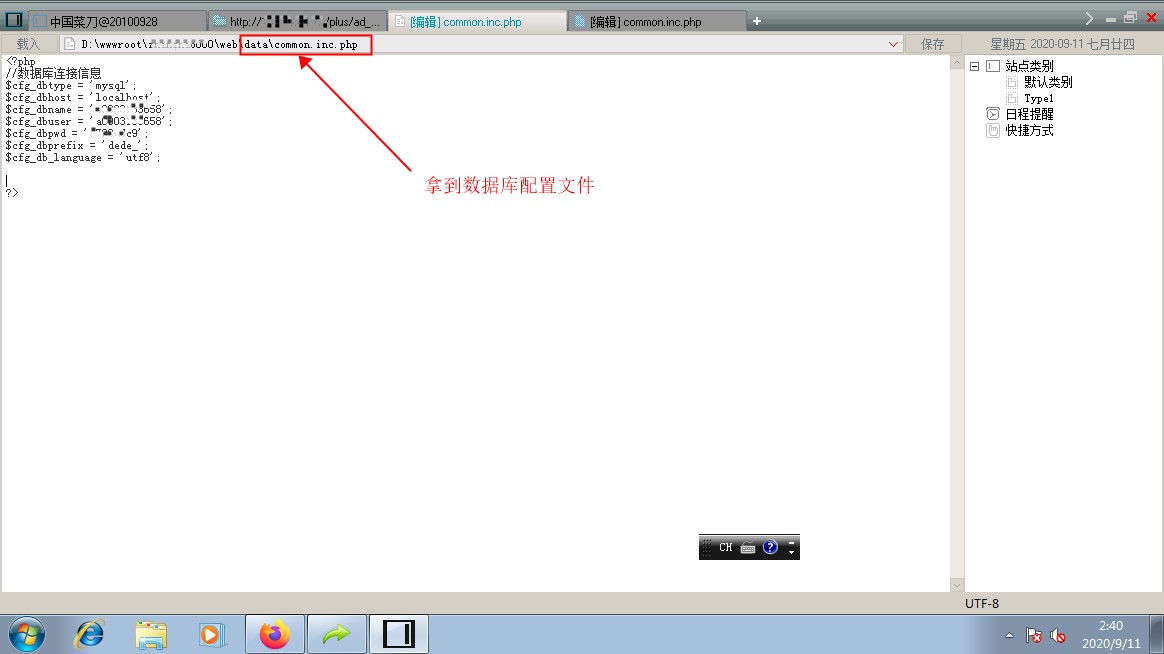Click the 载入 button

point(28,45)
